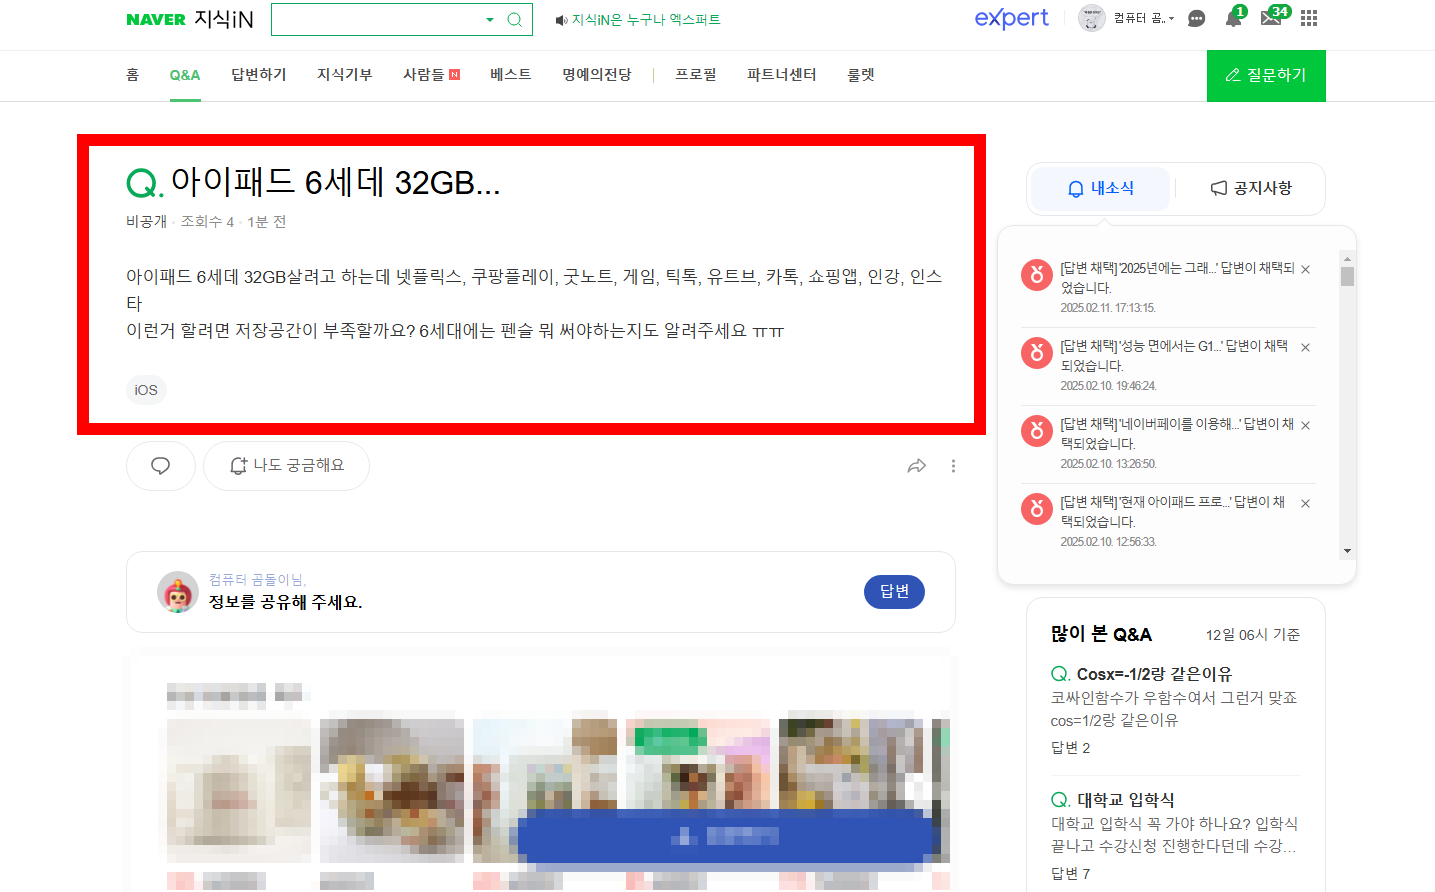The image size is (1435, 892).
Task: Dismiss the '현재 아이패드 프로' notification
Action: coord(1305,504)
